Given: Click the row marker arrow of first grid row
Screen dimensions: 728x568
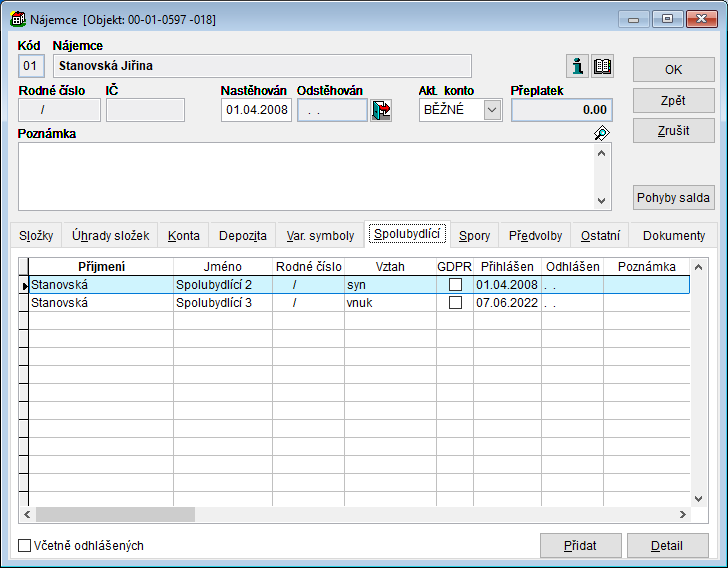Looking at the screenshot, I should point(24,285).
